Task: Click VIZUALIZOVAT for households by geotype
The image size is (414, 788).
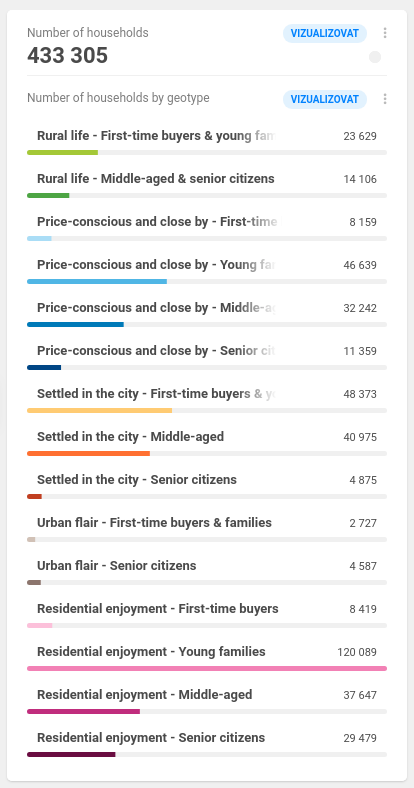Action: (x=325, y=99)
